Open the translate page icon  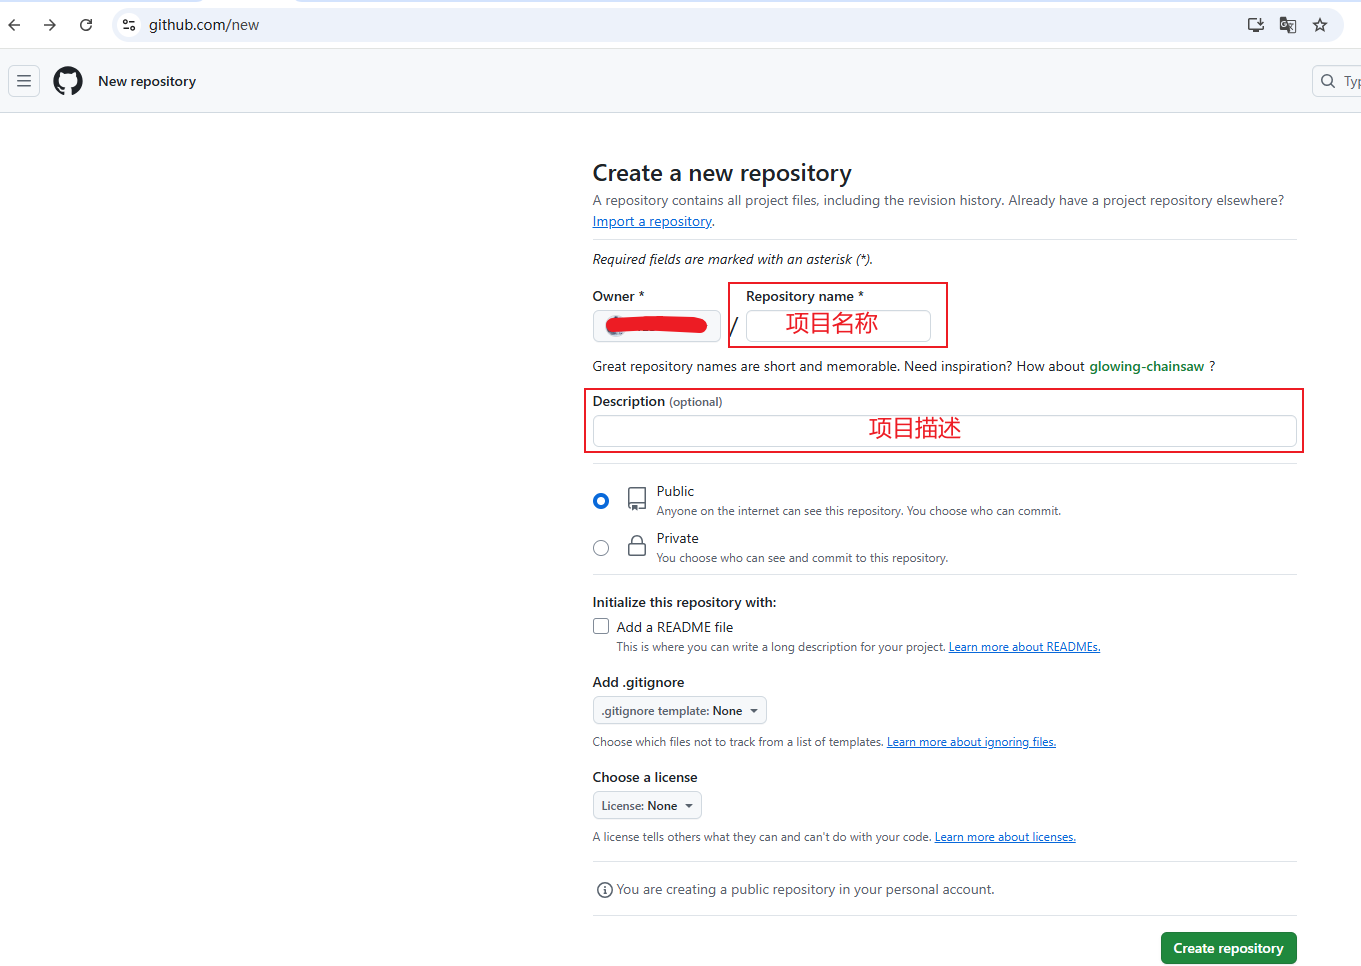tap(1288, 25)
